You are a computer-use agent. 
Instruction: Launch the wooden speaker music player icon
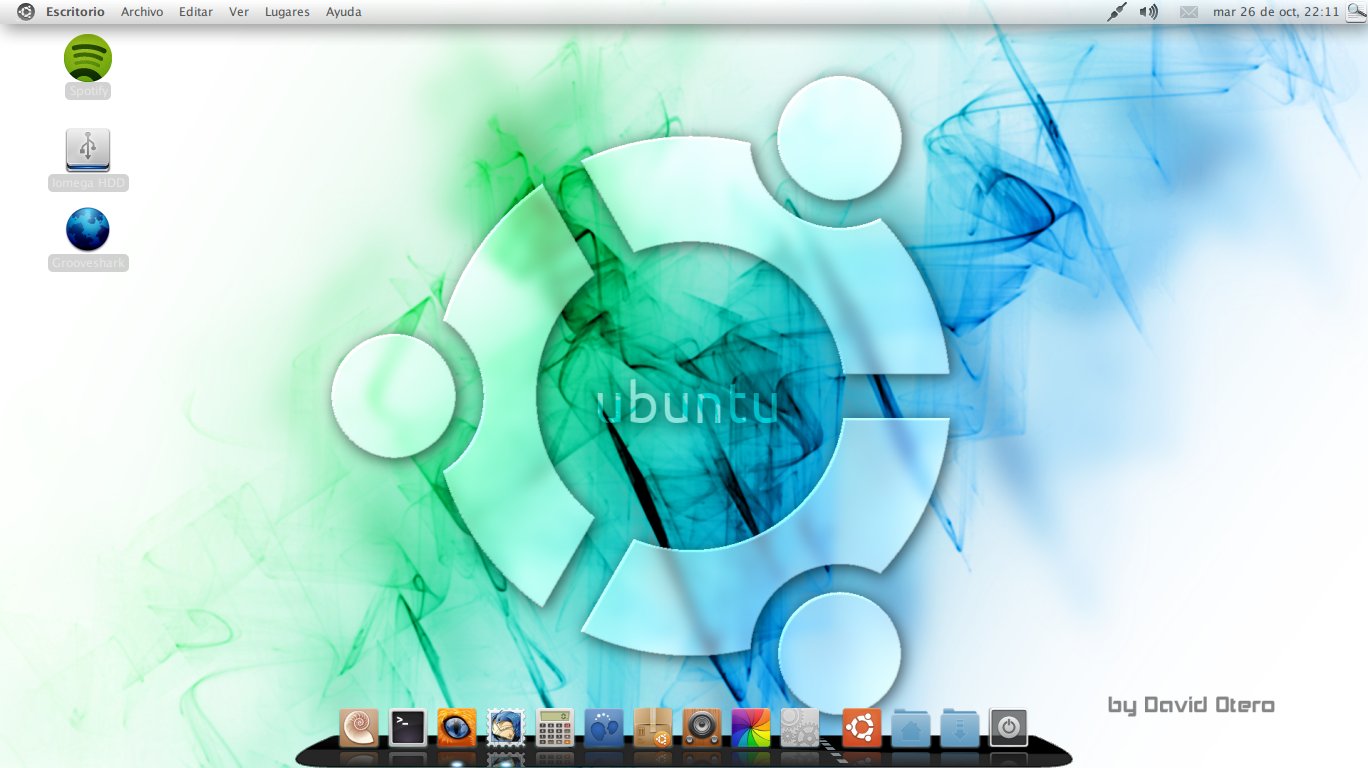[702, 728]
